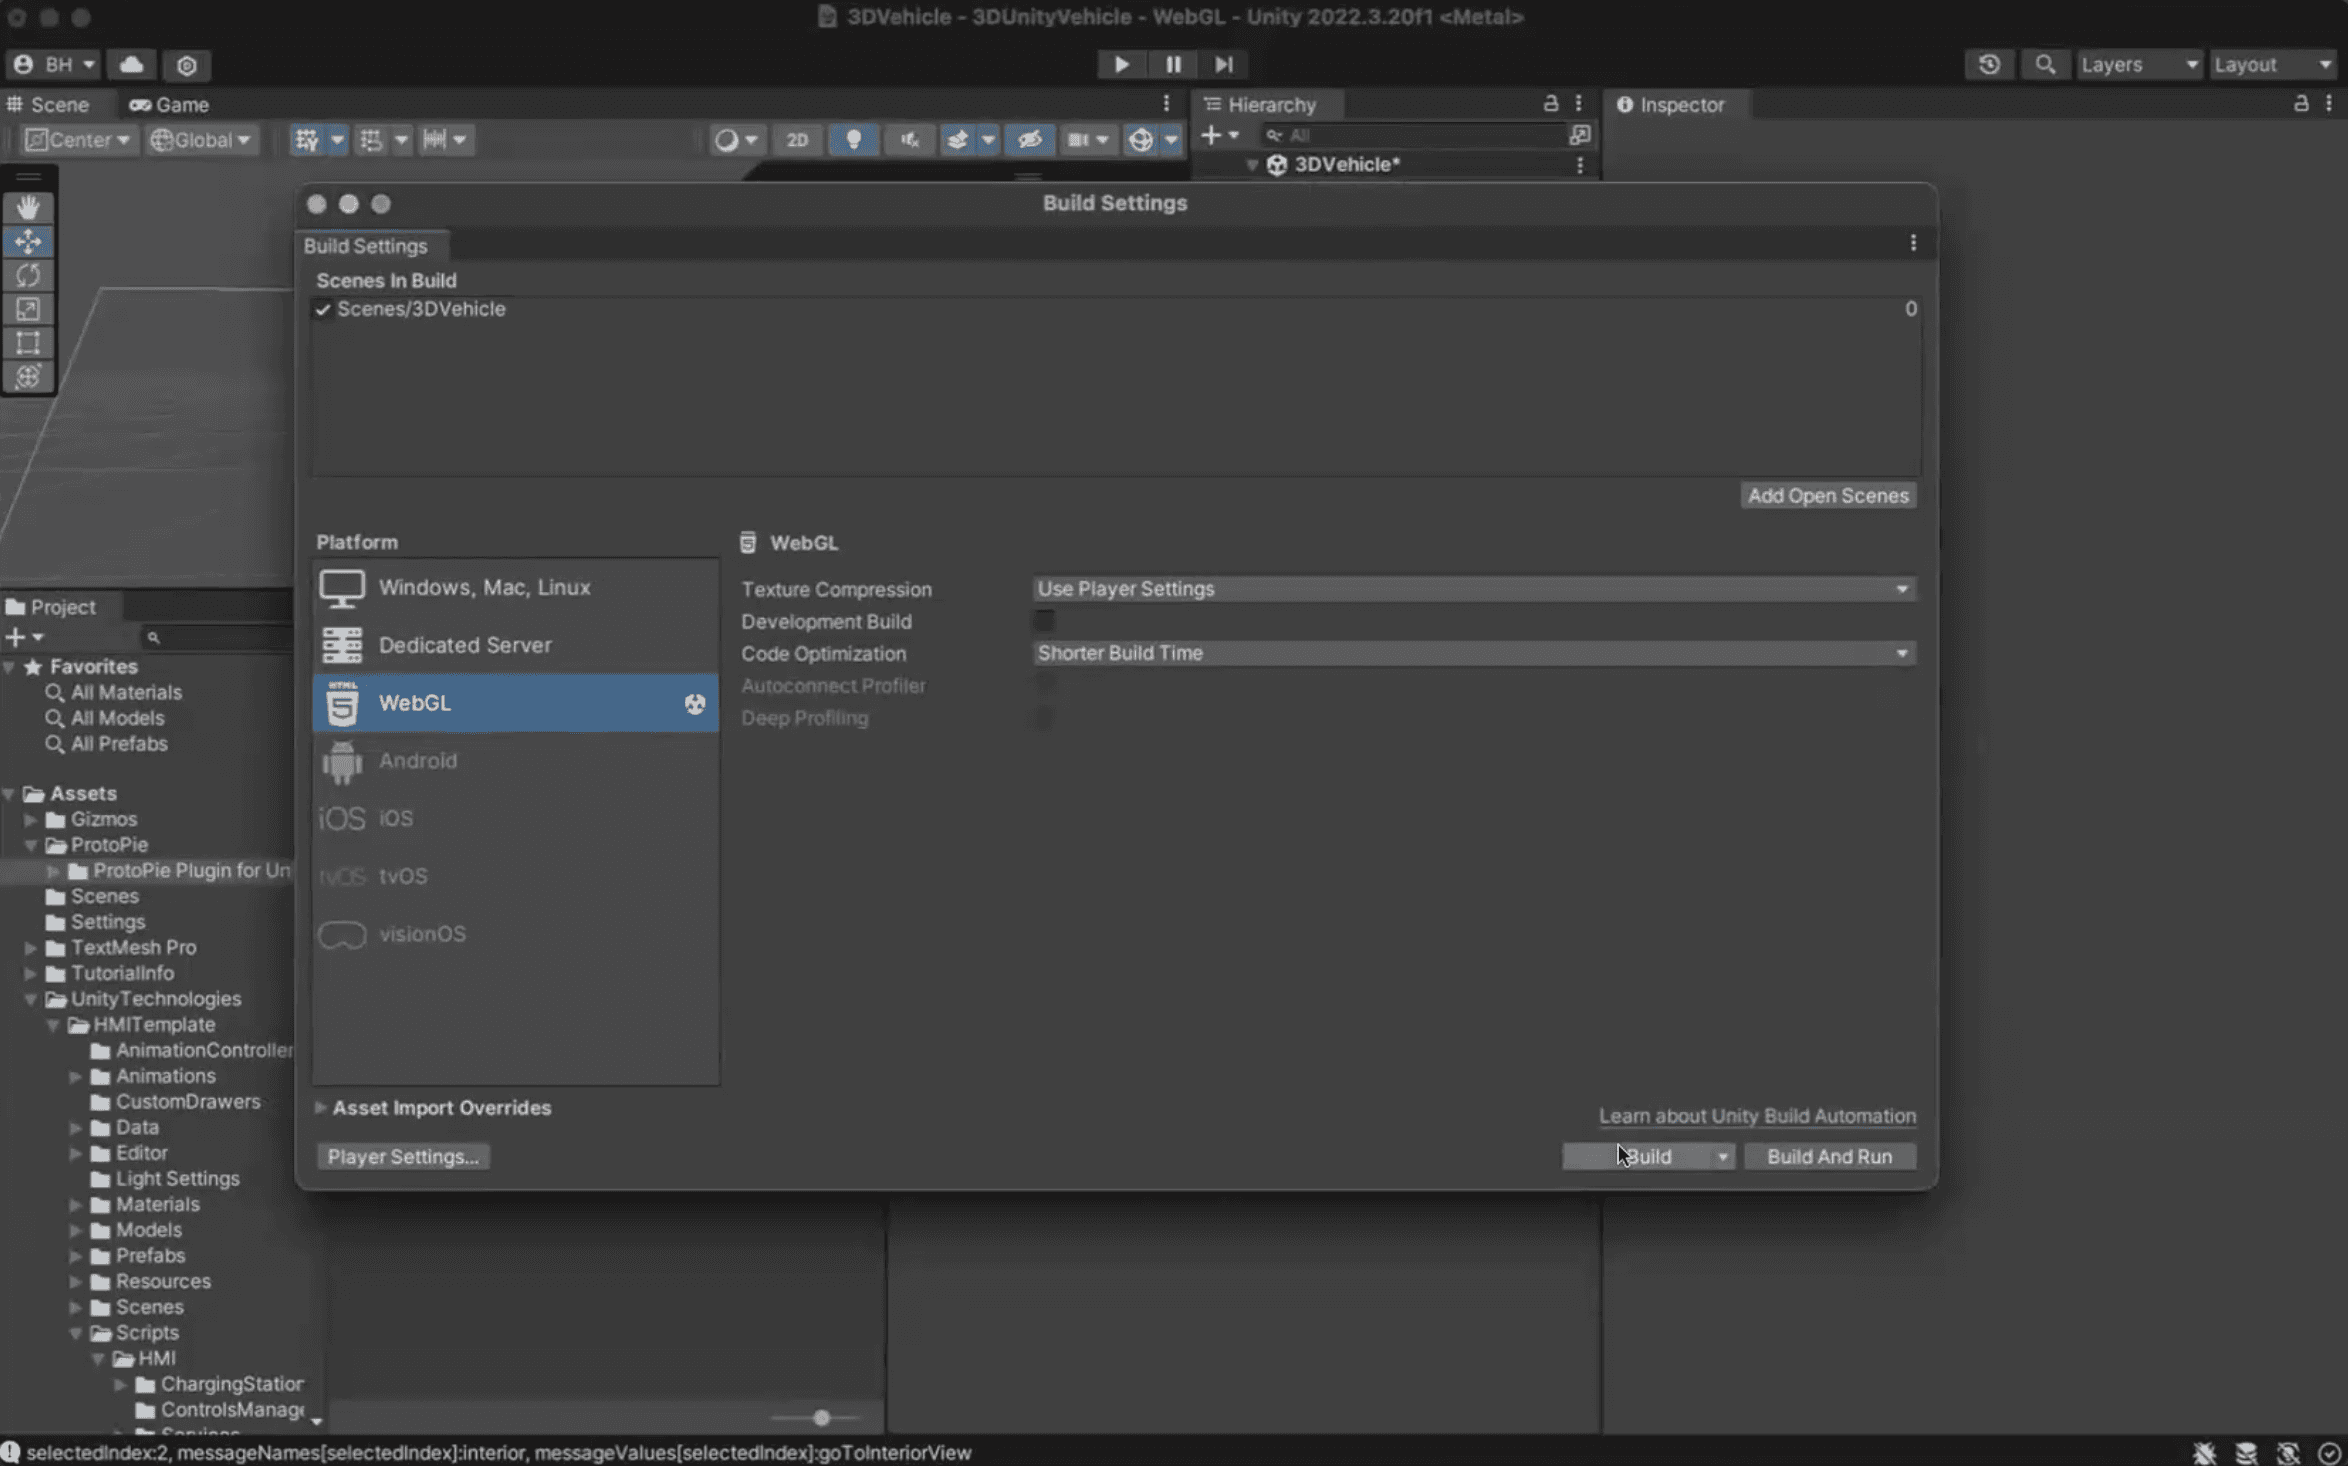
Task: Select the Rect transform tool
Action: tap(28, 343)
